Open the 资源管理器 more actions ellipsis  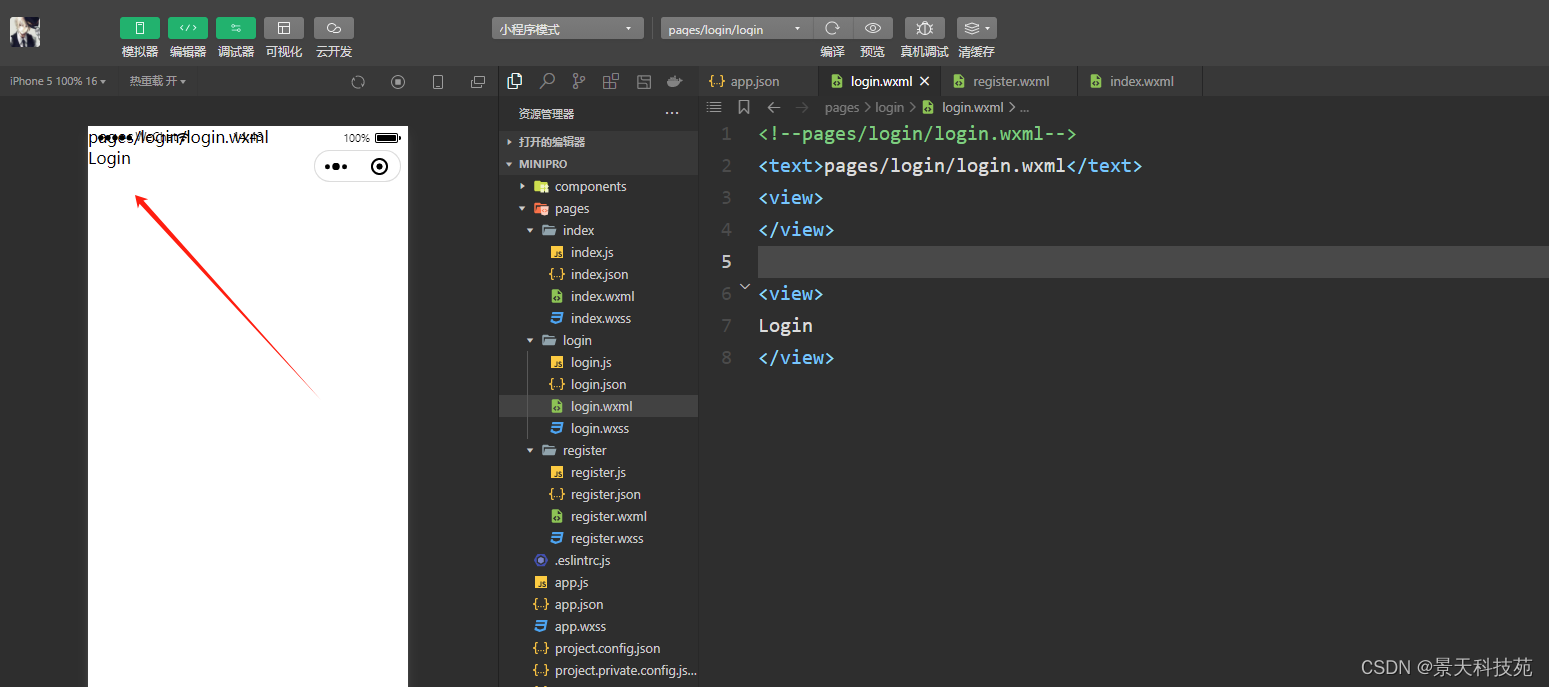[672, 114]
